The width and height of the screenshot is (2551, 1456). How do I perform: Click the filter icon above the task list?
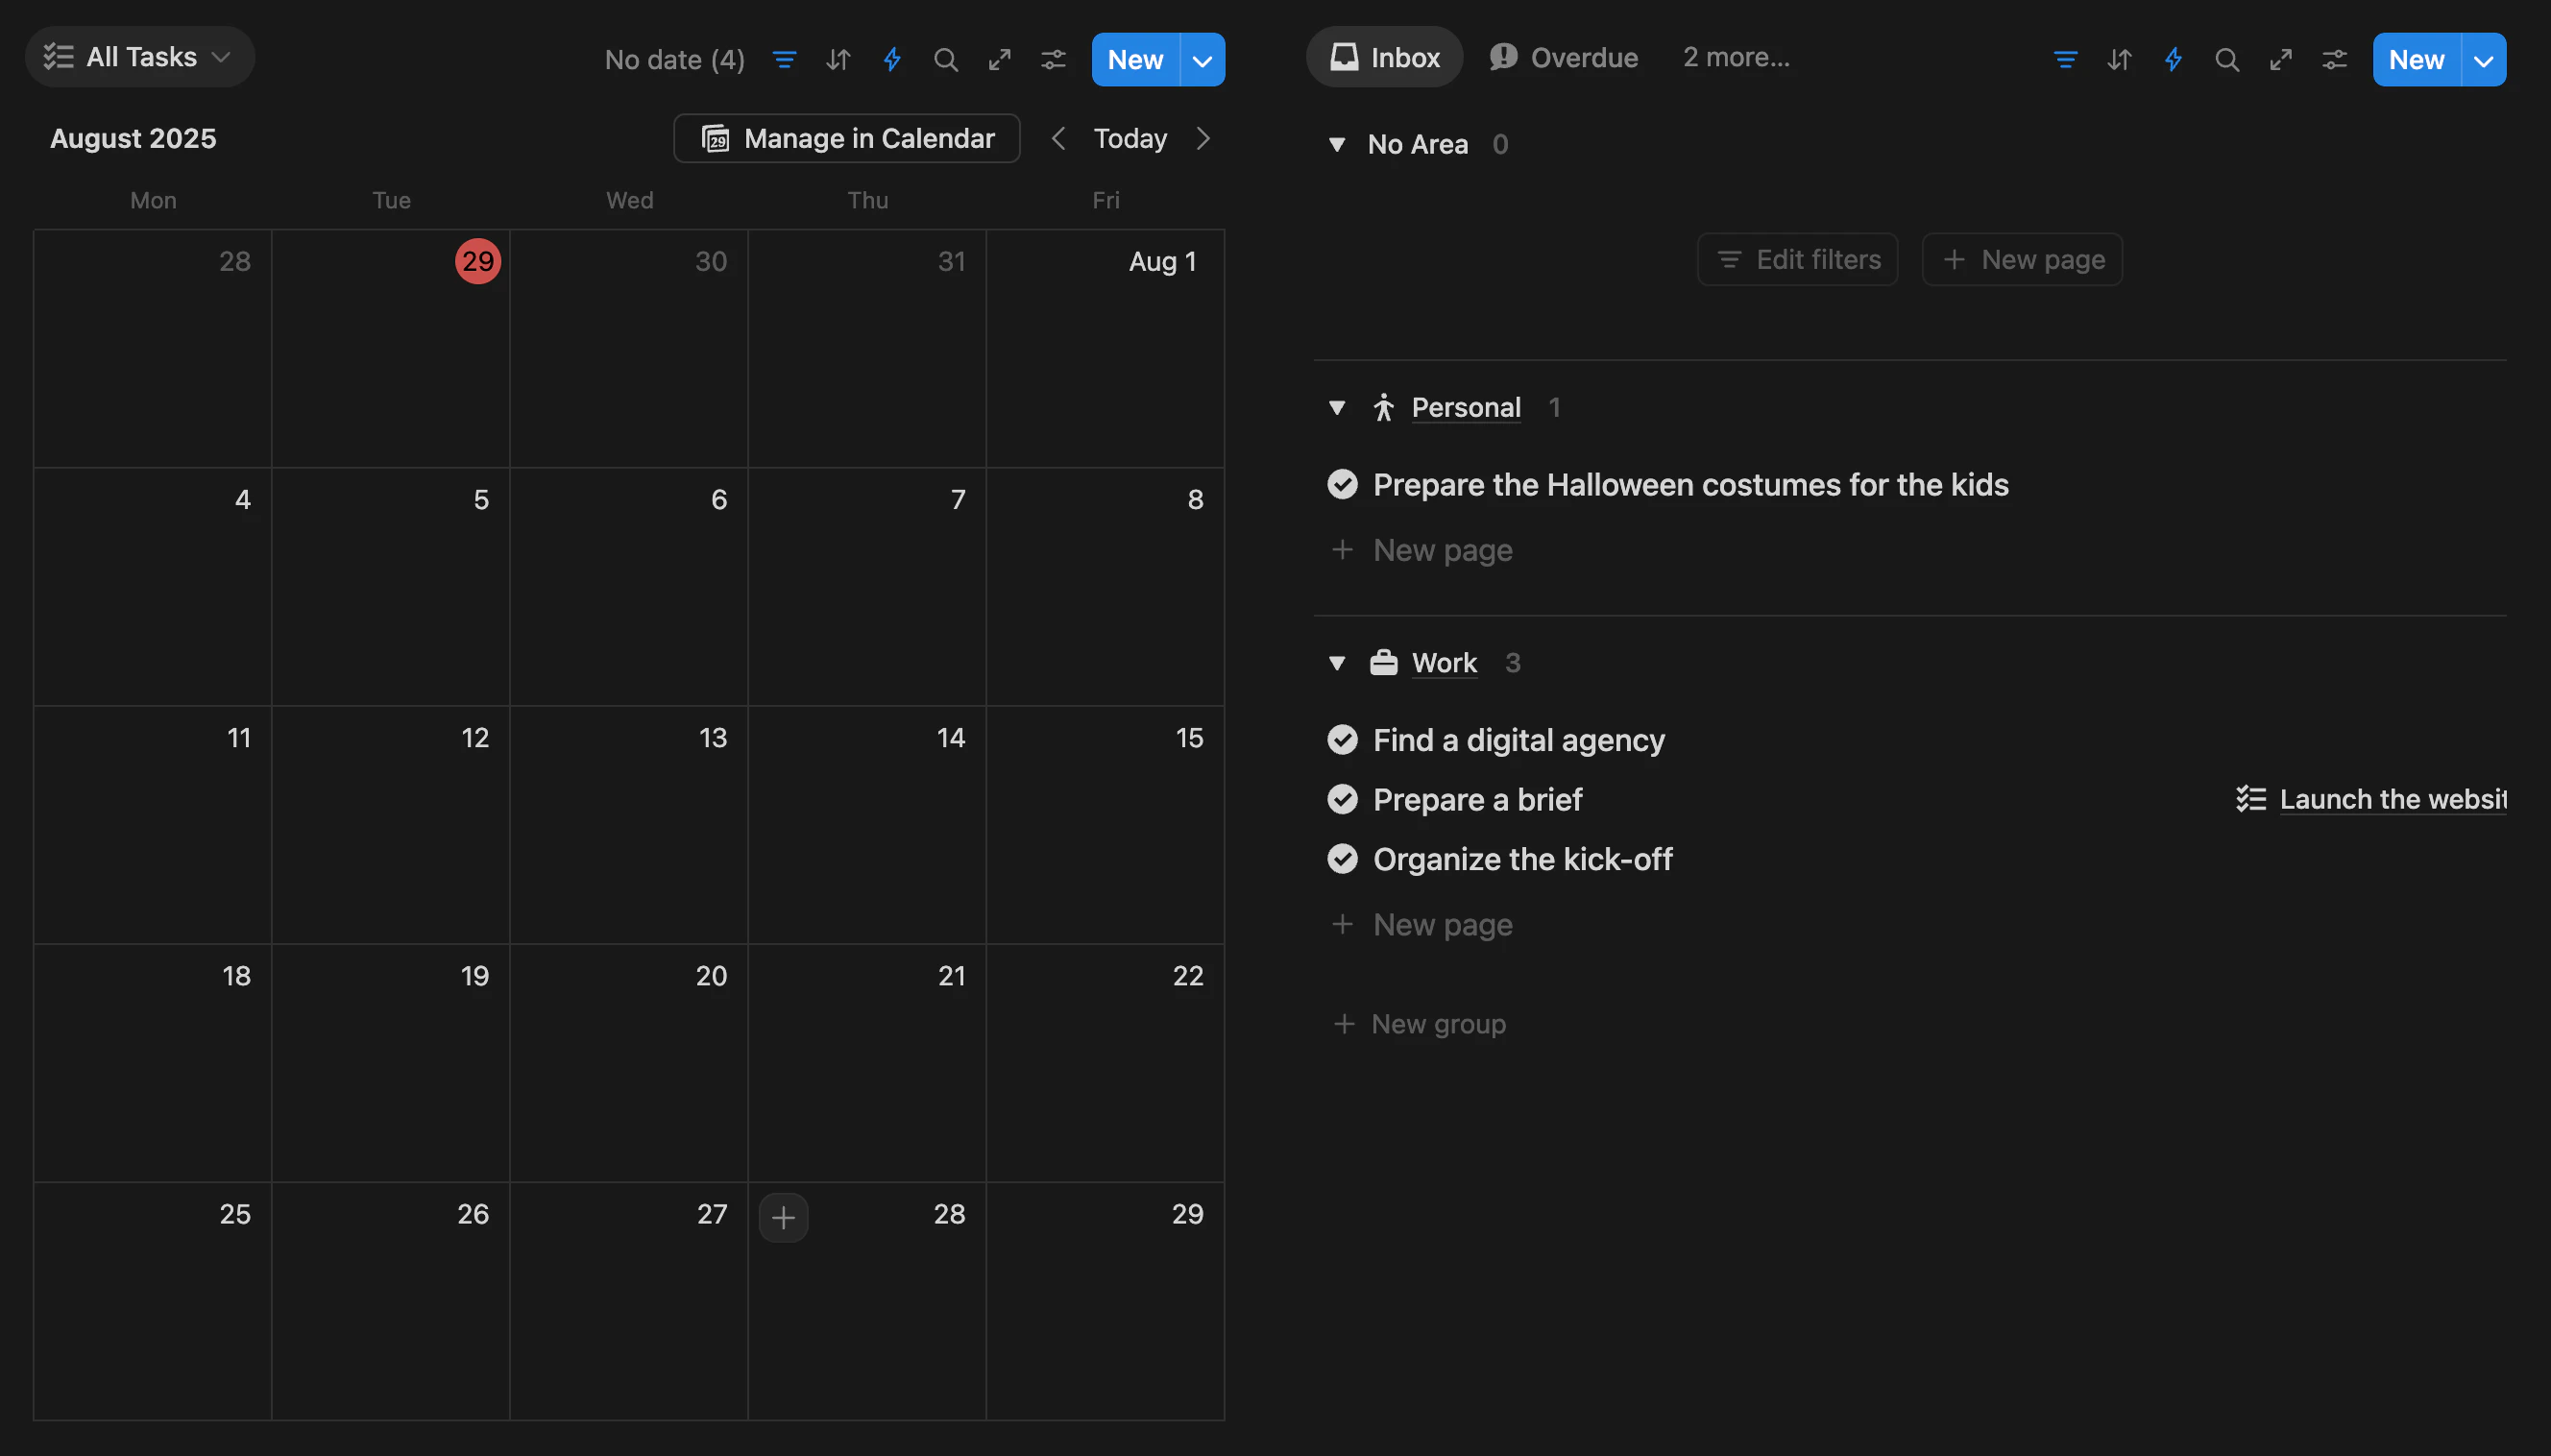point(2064,59)
